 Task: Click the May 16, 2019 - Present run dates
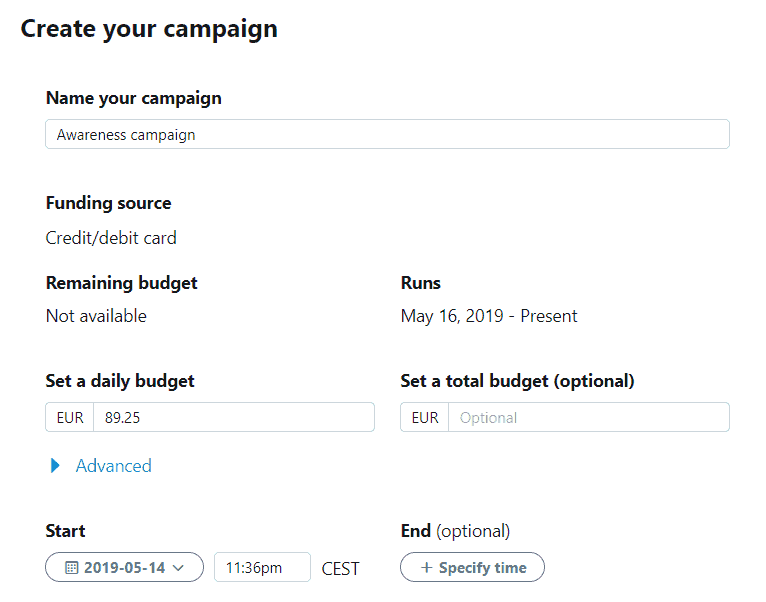[x=489, y=316]
